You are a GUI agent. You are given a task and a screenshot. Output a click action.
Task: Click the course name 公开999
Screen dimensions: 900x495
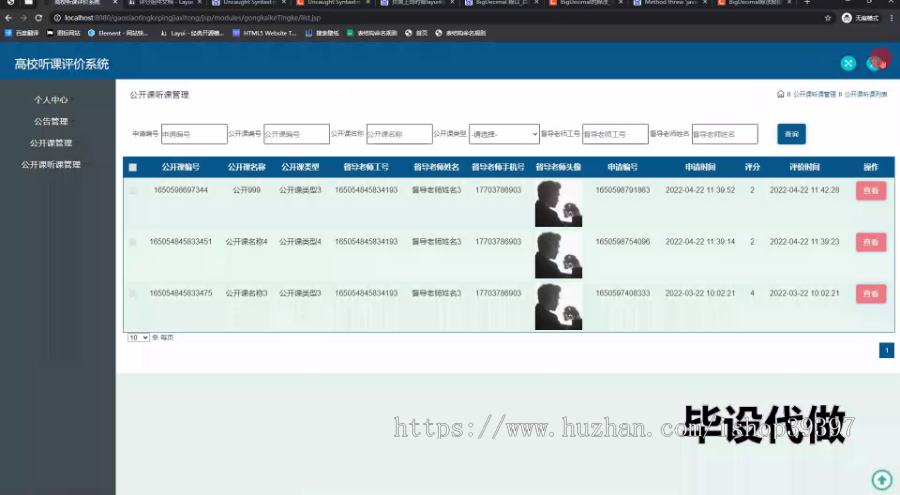pyautogui.click(x=246, y=190)
